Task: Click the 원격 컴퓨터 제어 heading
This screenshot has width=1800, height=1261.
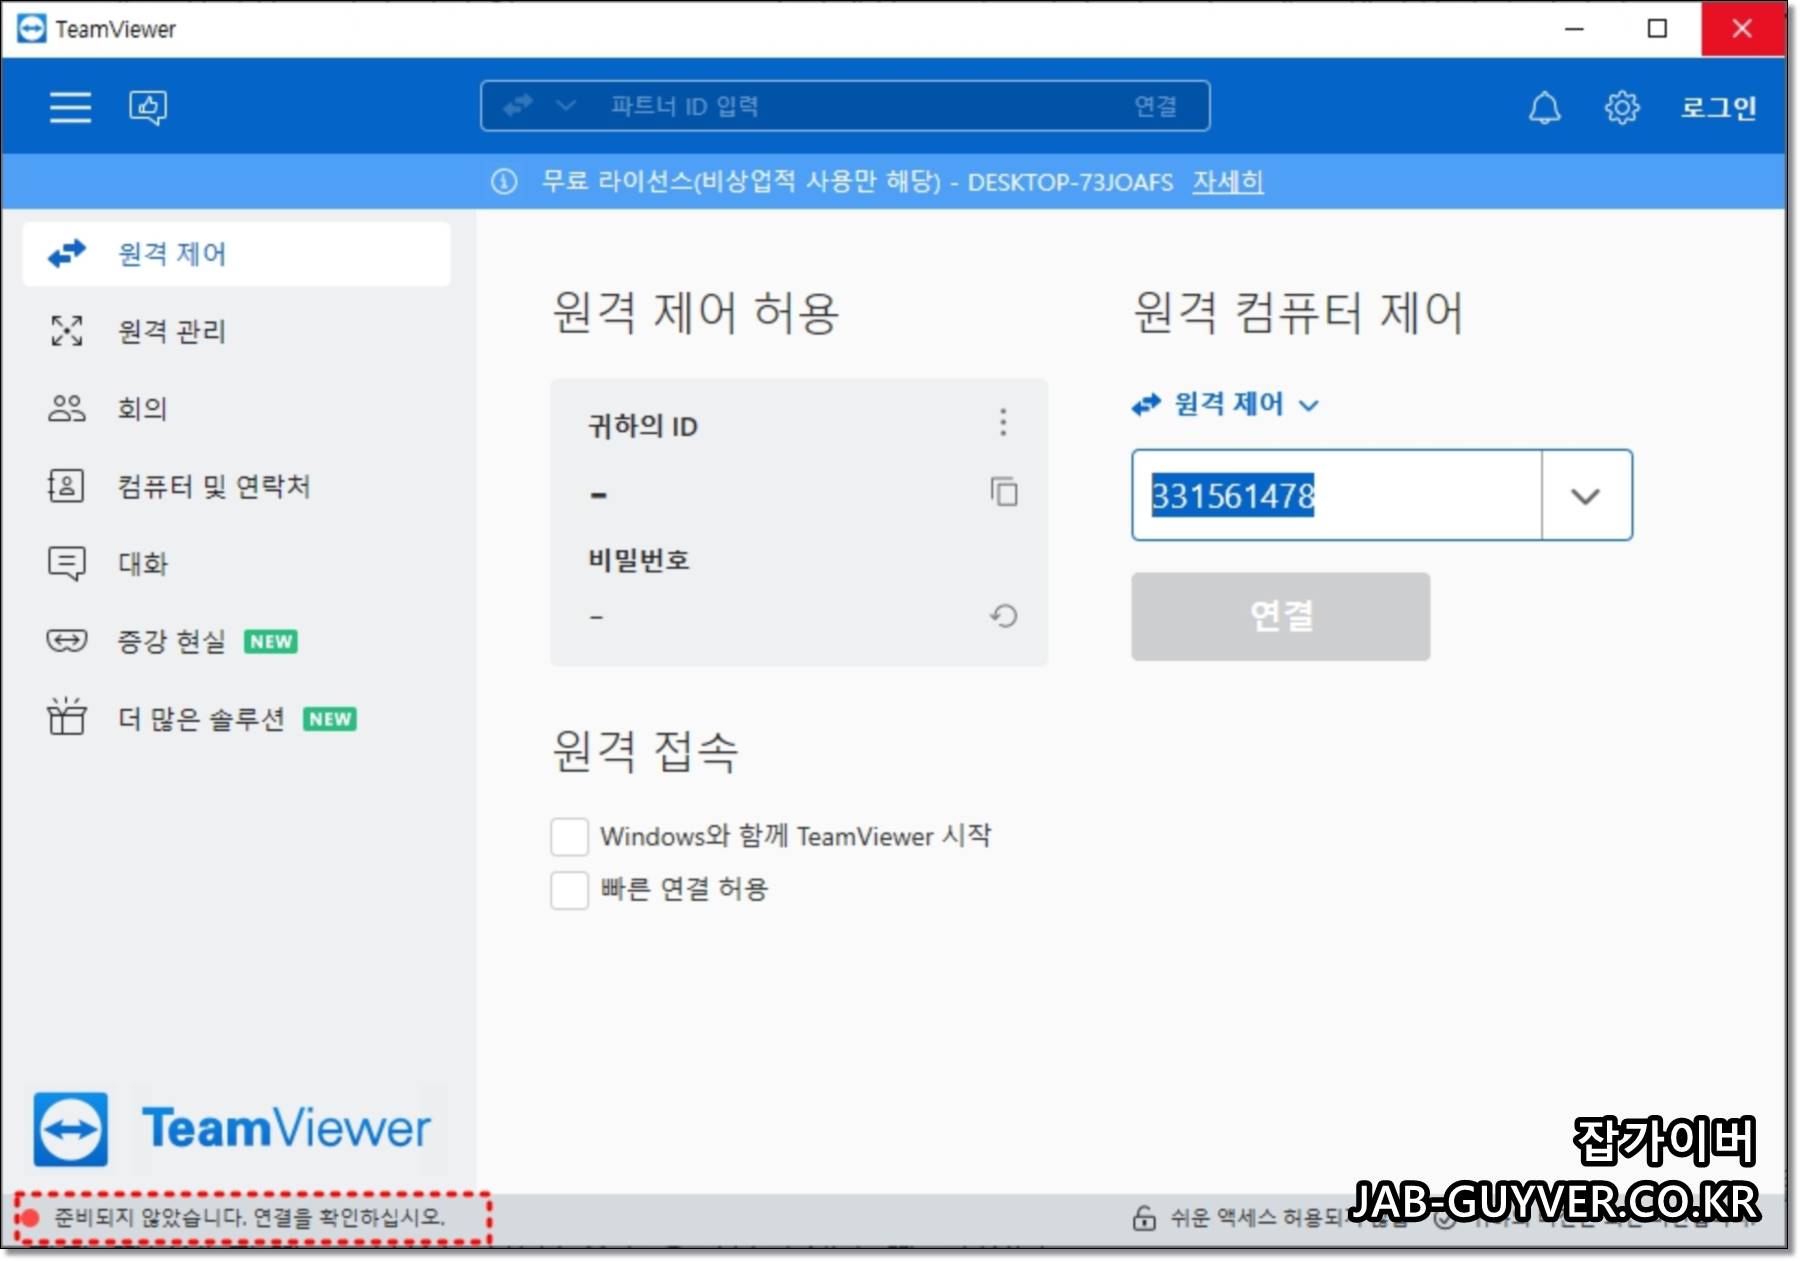Action: pyautogui.click(x=1298, y=312)
